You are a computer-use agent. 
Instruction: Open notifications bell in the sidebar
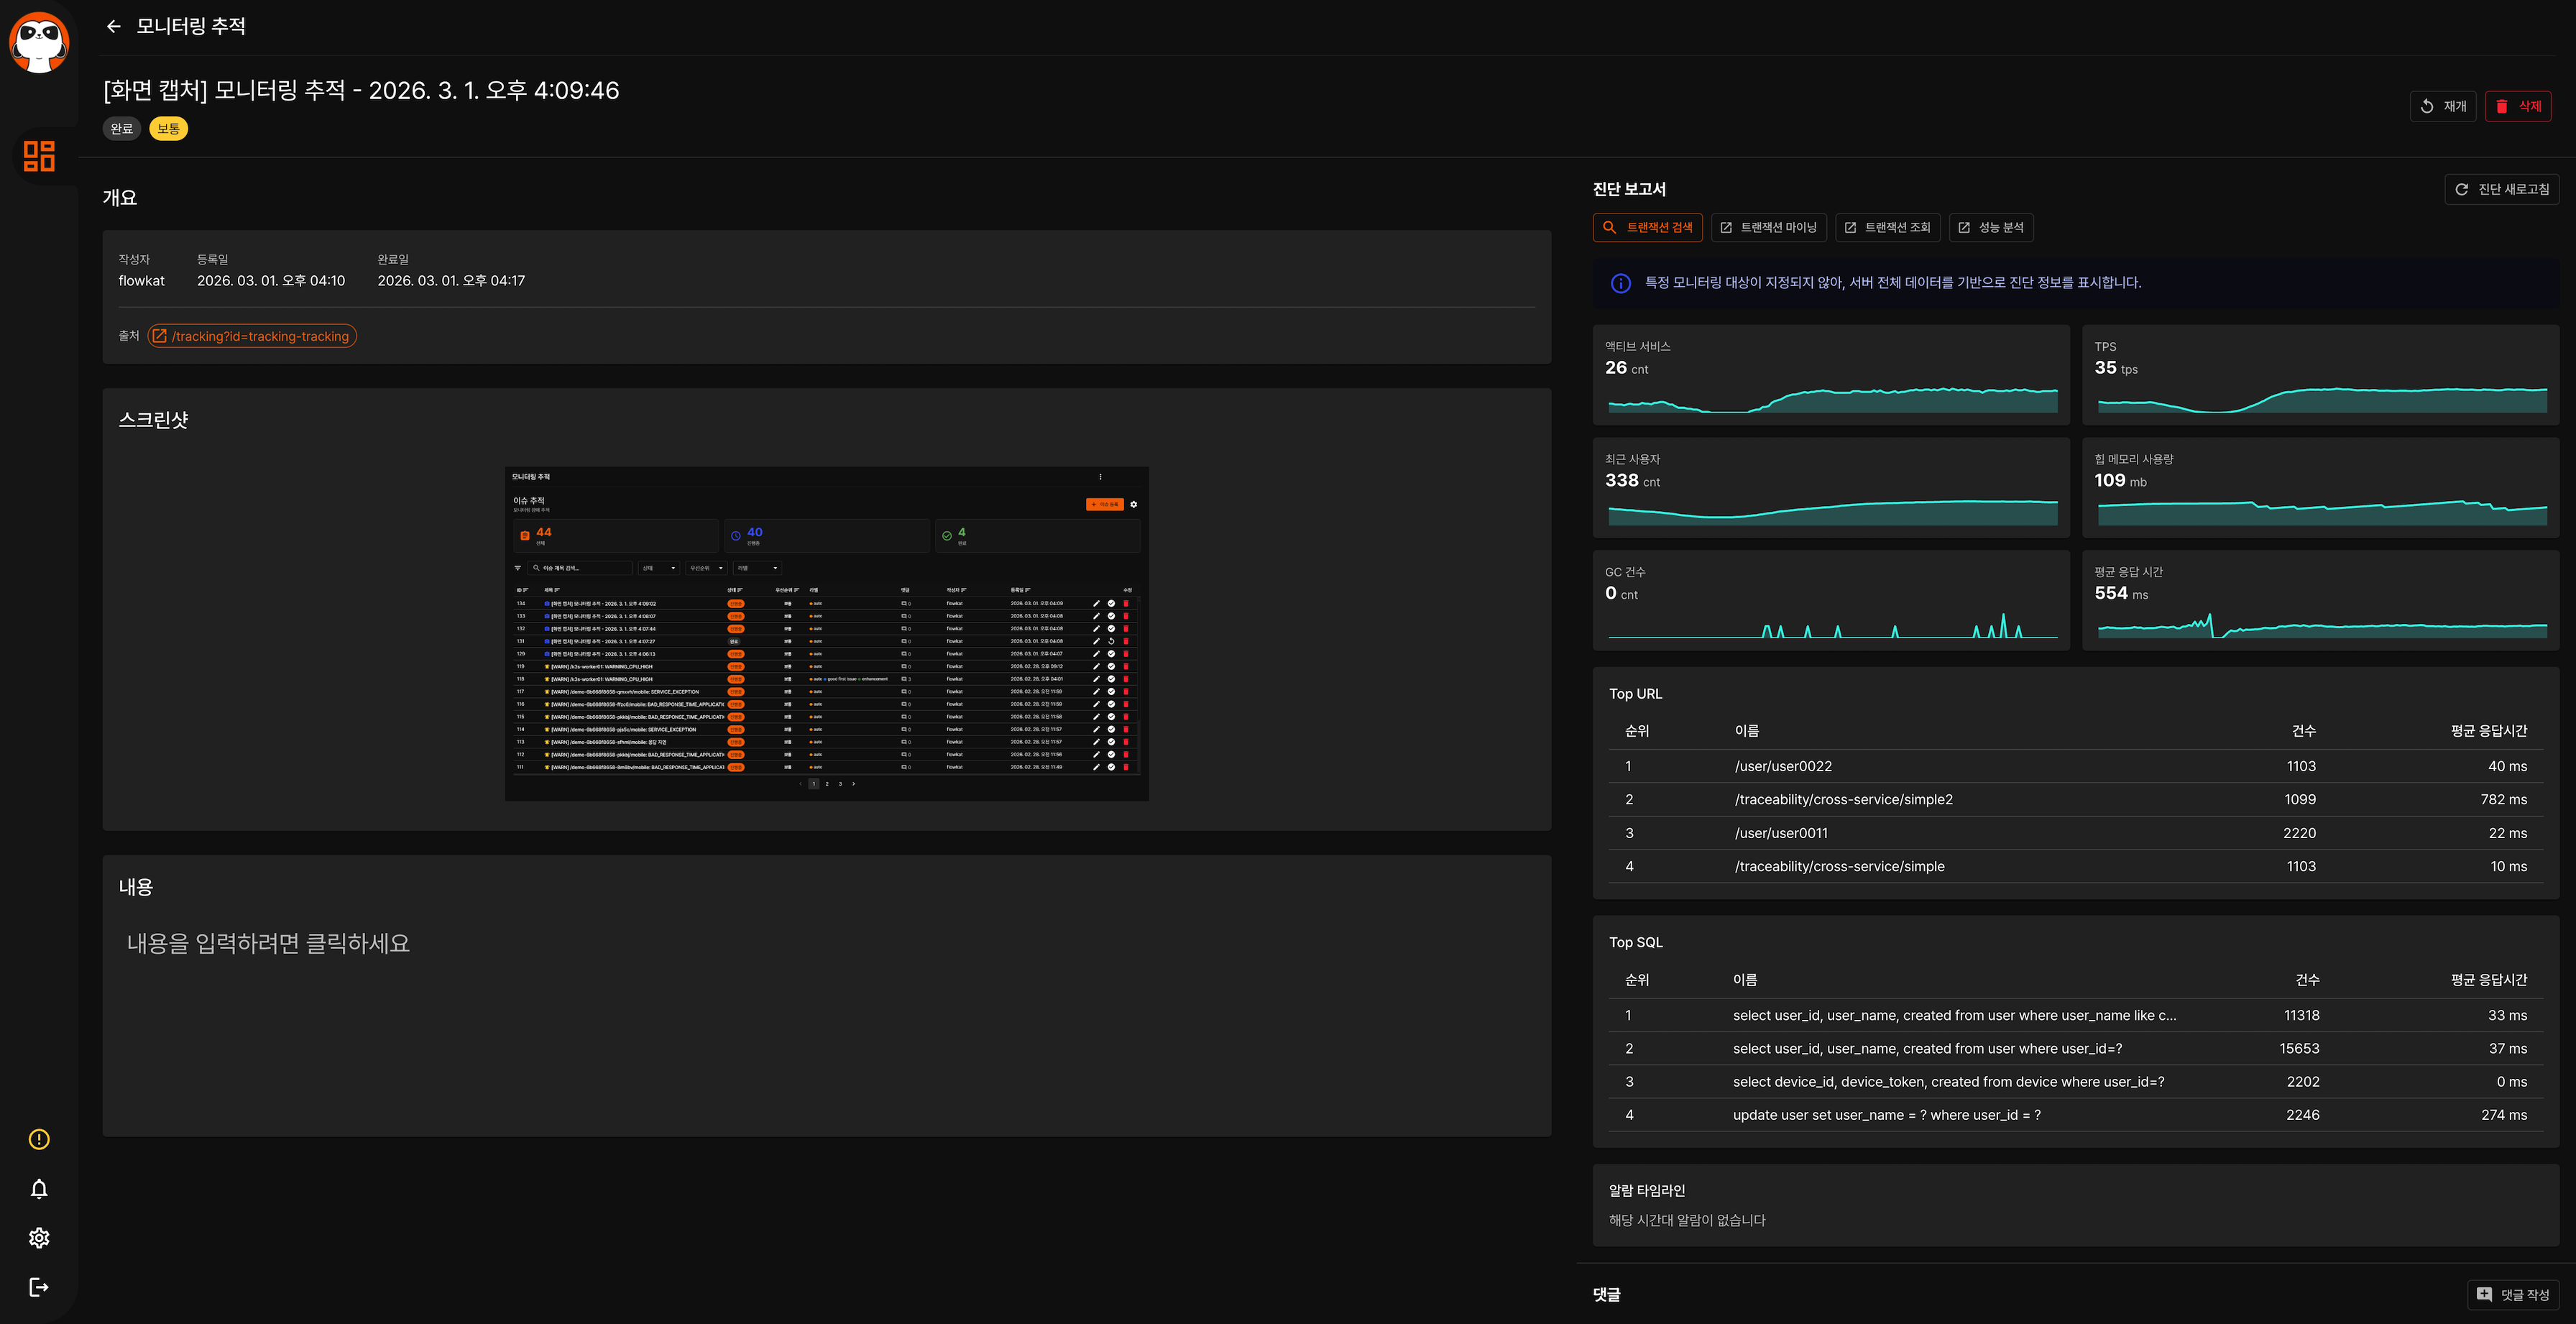point(39,1188)
